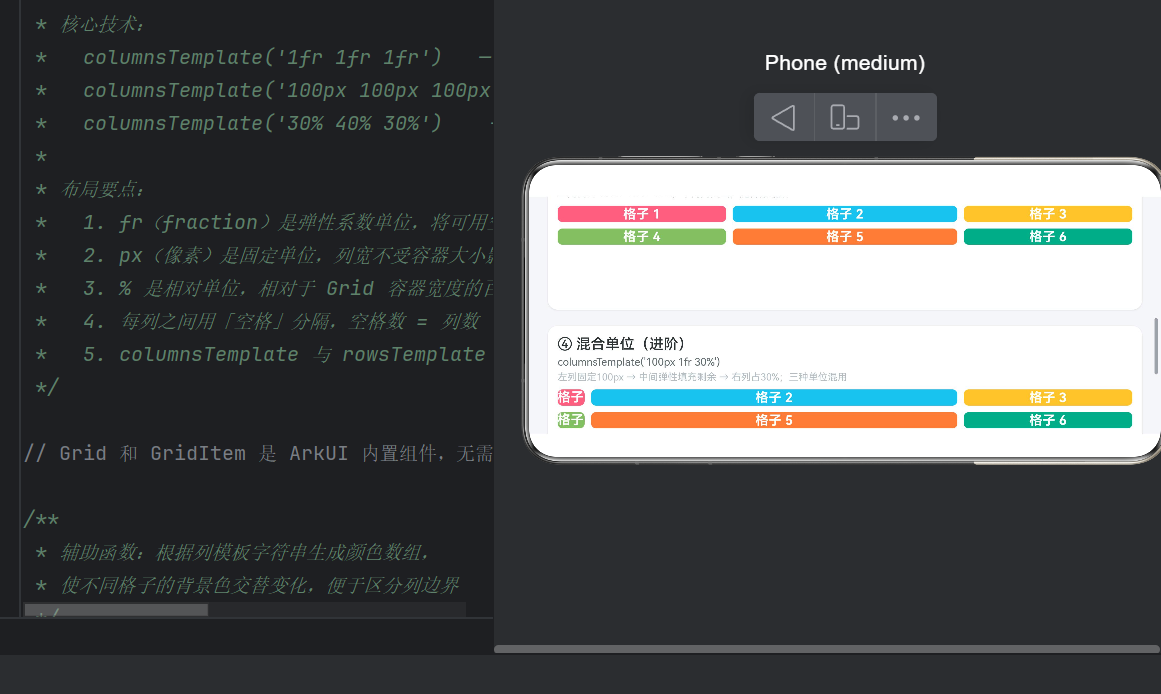
Task: Tap orange 格子 5 cell in the 混合单位 card
Action: [x=774, y=421]
